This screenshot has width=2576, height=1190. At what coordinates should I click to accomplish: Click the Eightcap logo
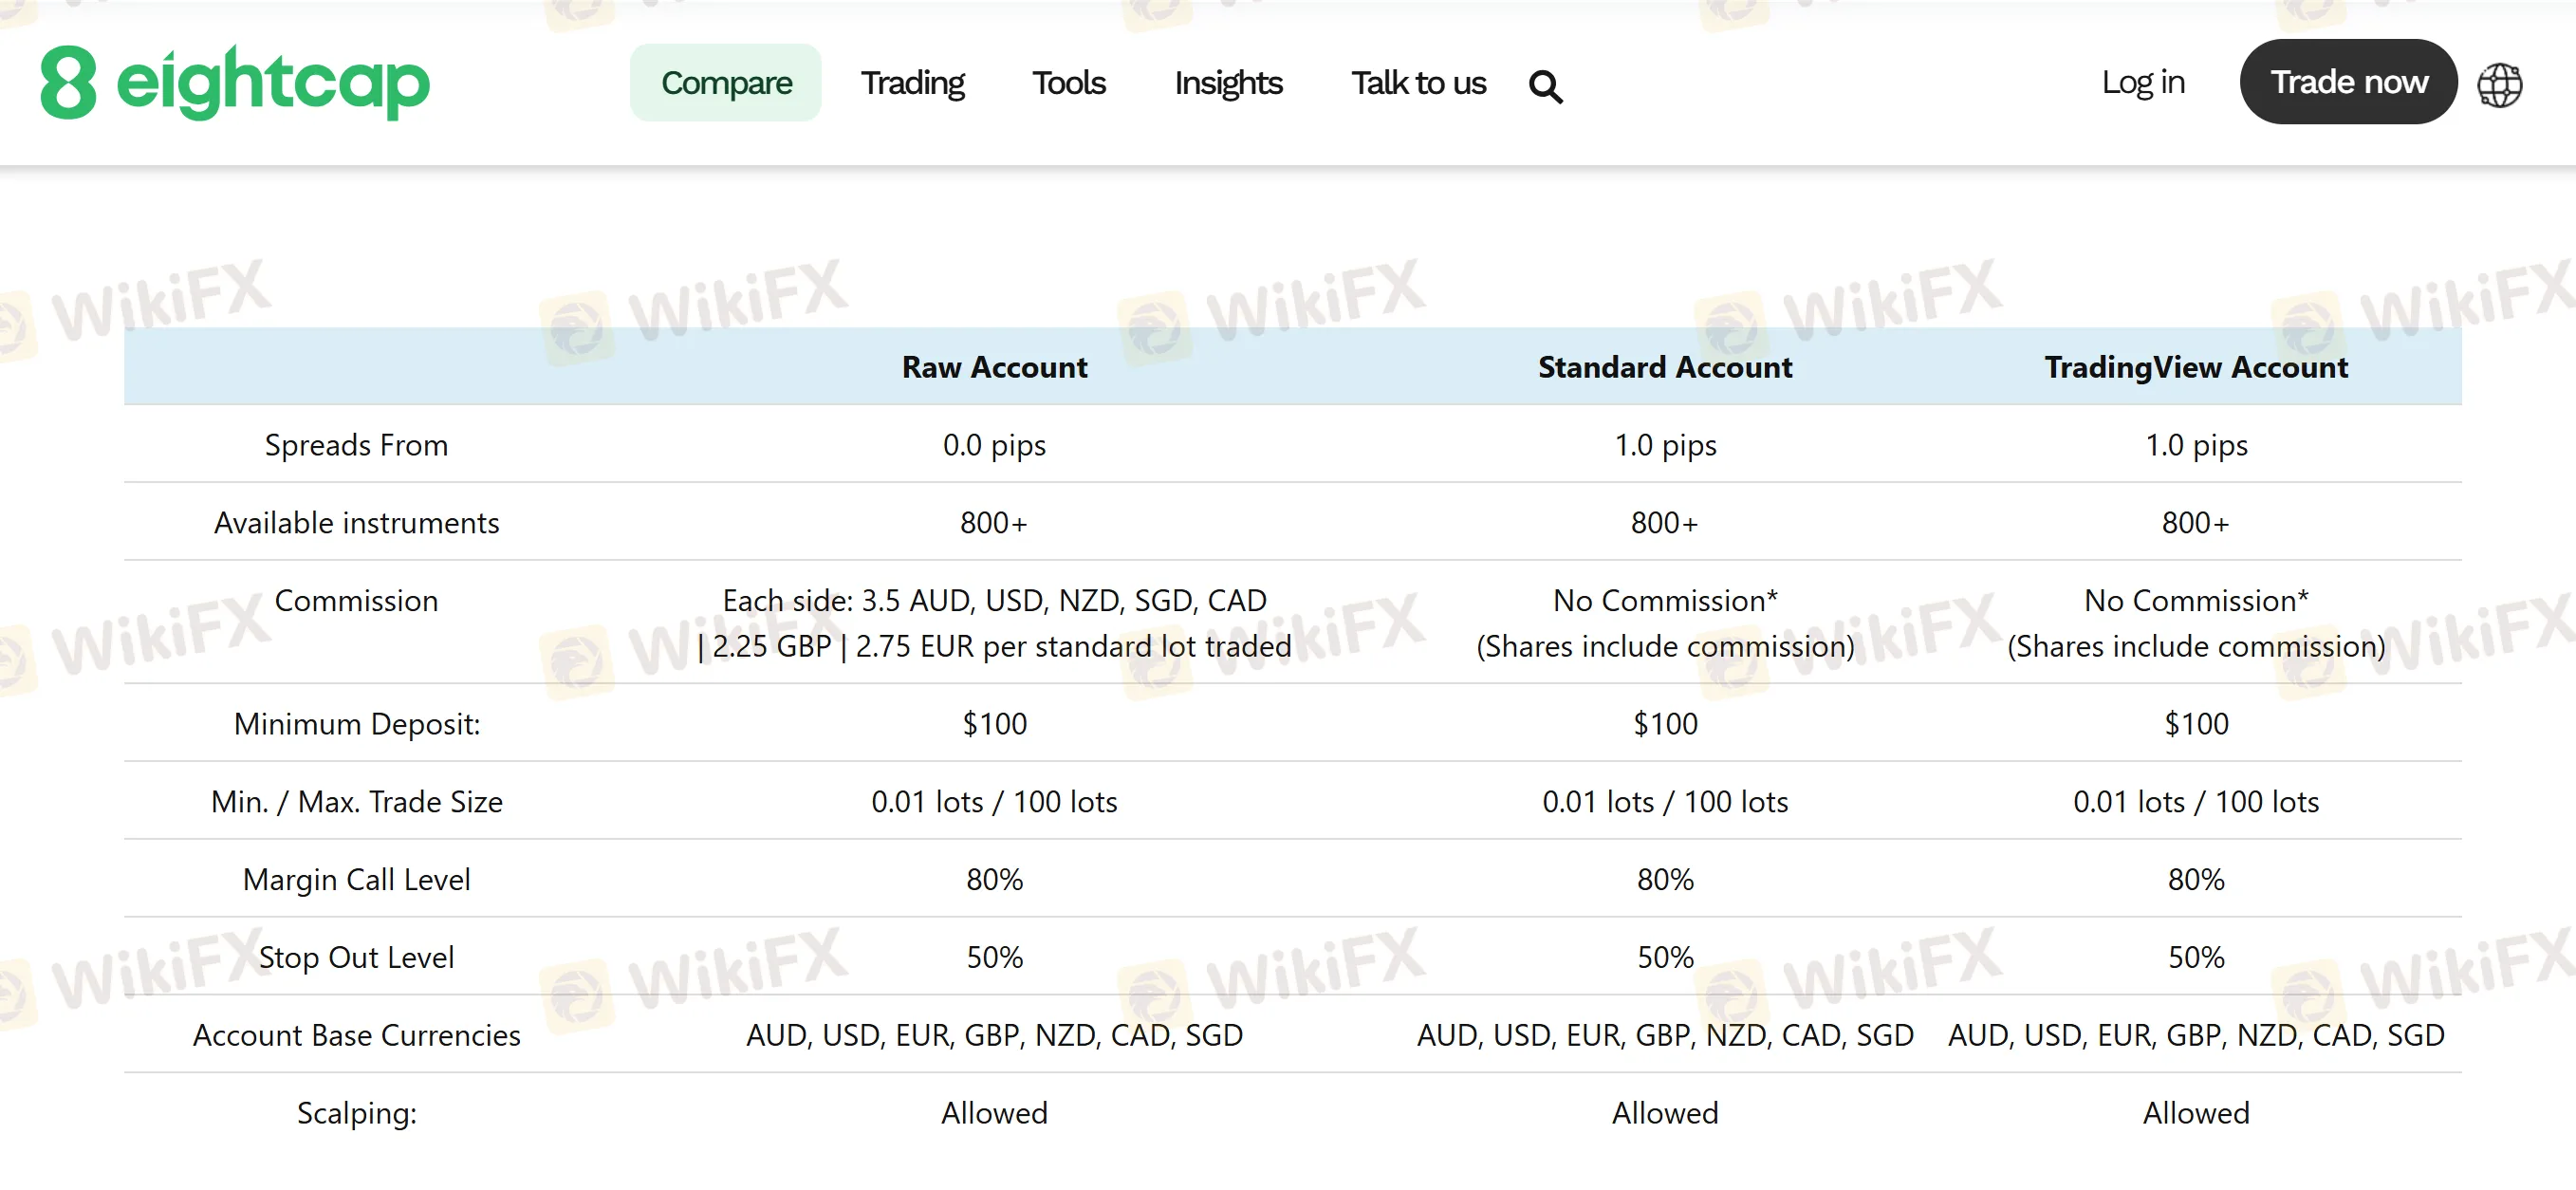[x=235, y=82]
